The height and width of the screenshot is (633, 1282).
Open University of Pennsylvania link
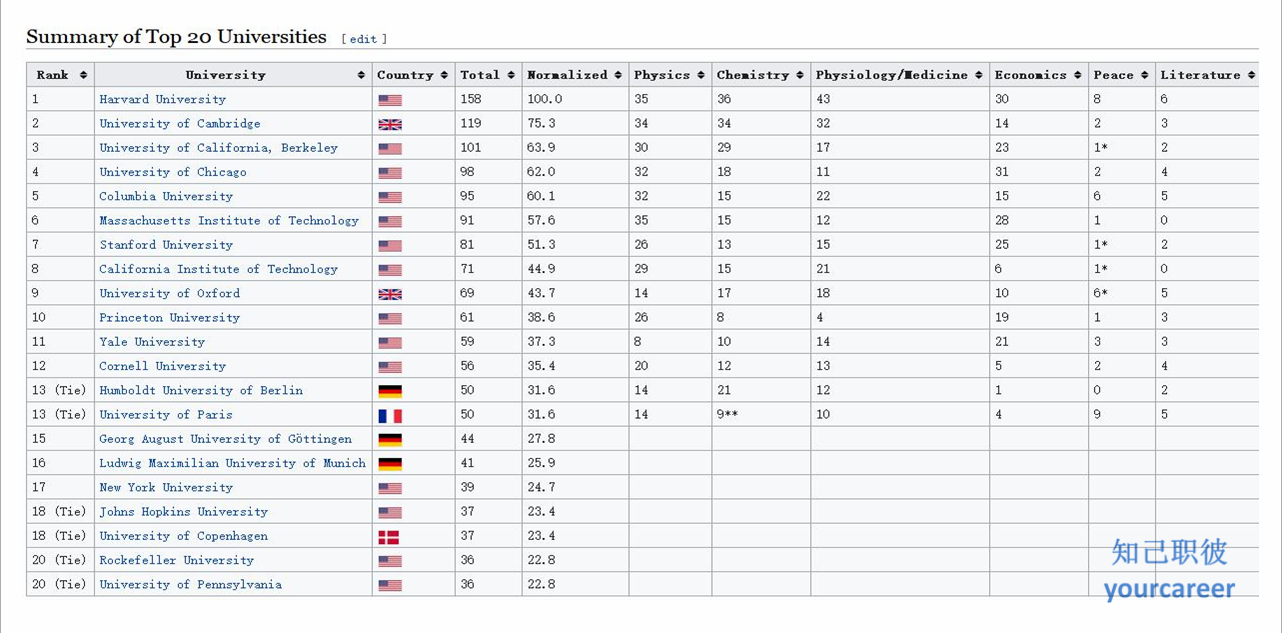point(190,584)
